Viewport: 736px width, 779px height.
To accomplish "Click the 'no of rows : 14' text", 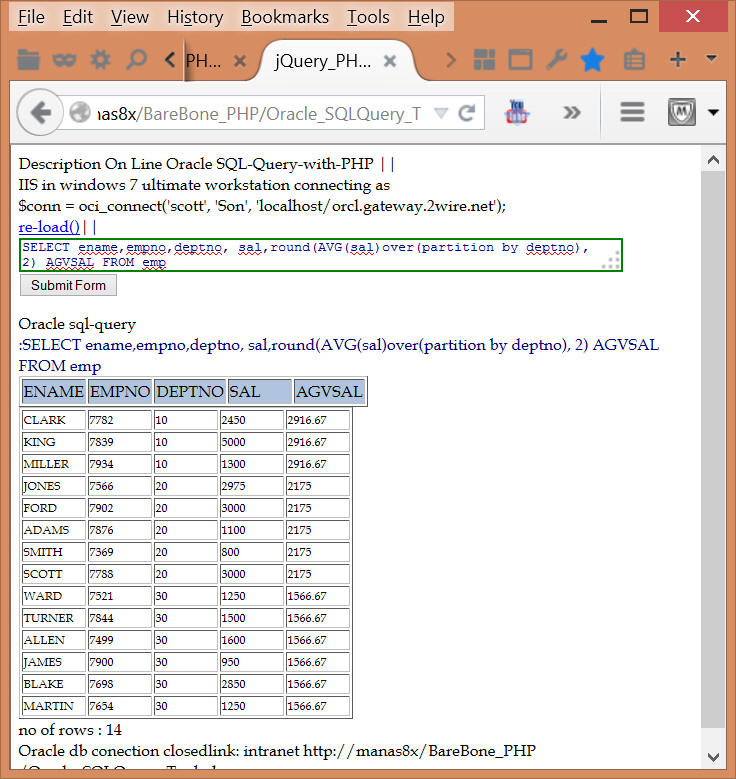I will tap(70, 730).
